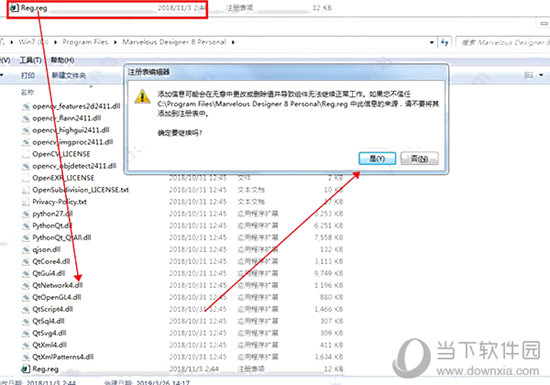Click the search Marvelous Designer 8 field
Viewport: 550px width, 385px height.
[503, 42]
